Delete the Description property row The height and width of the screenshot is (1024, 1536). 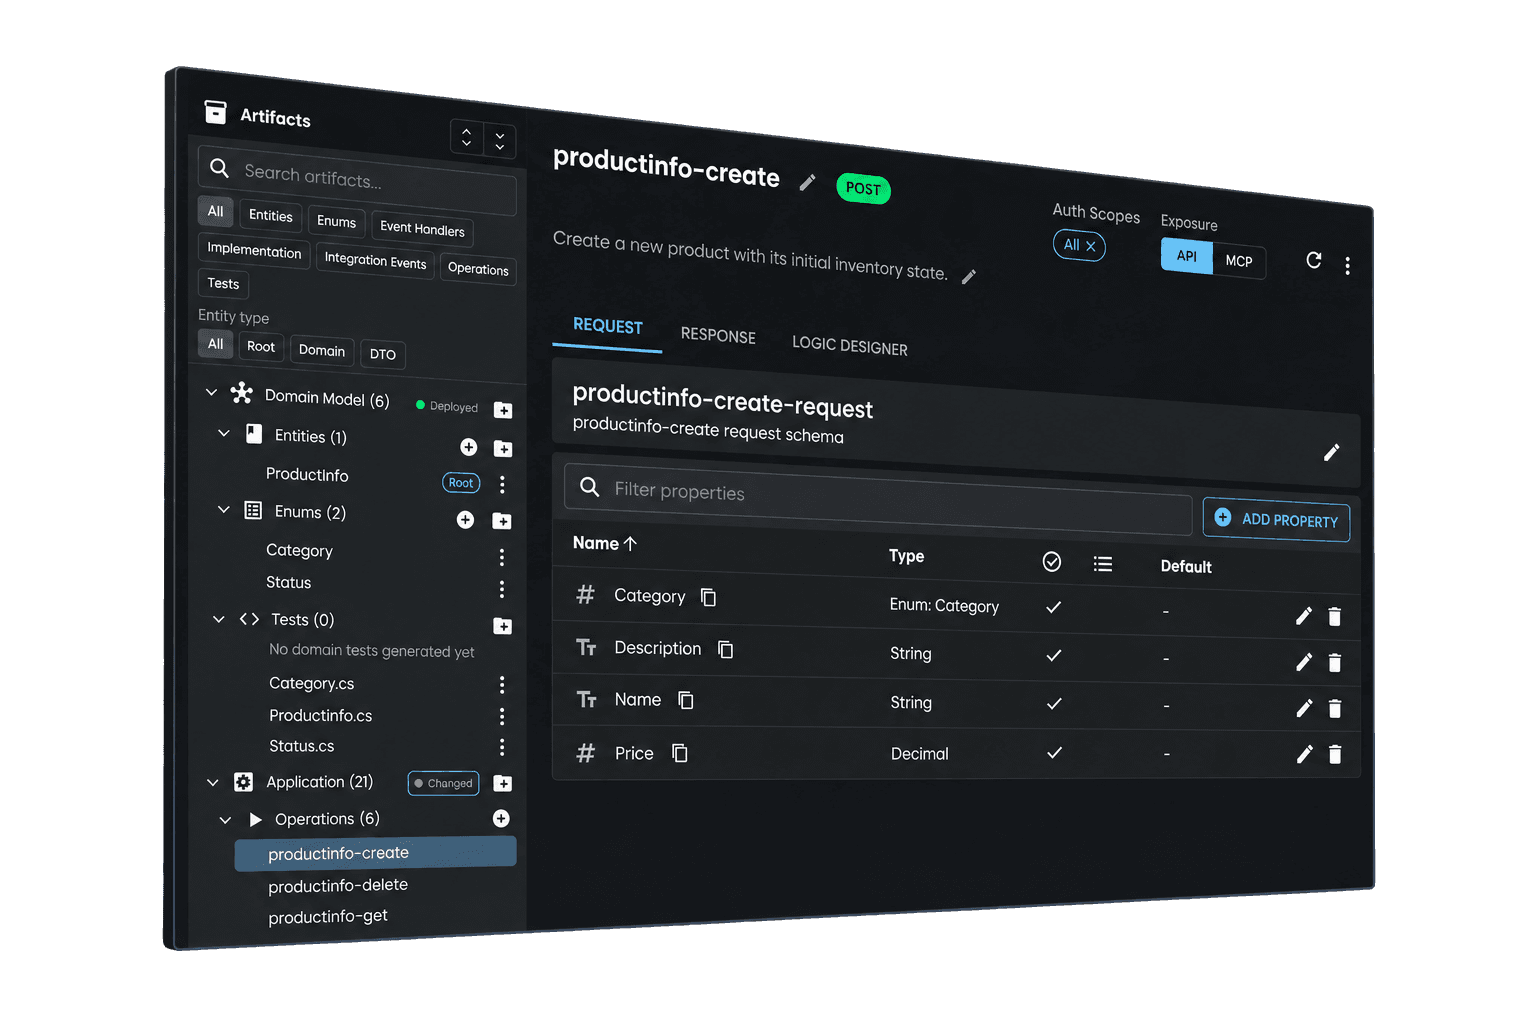coord(1334,662)
